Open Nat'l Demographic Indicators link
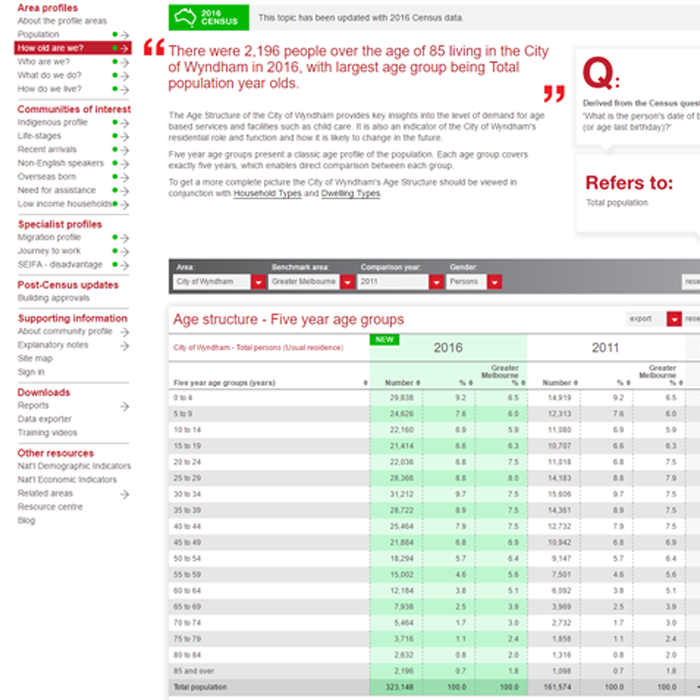 (74, 466)
